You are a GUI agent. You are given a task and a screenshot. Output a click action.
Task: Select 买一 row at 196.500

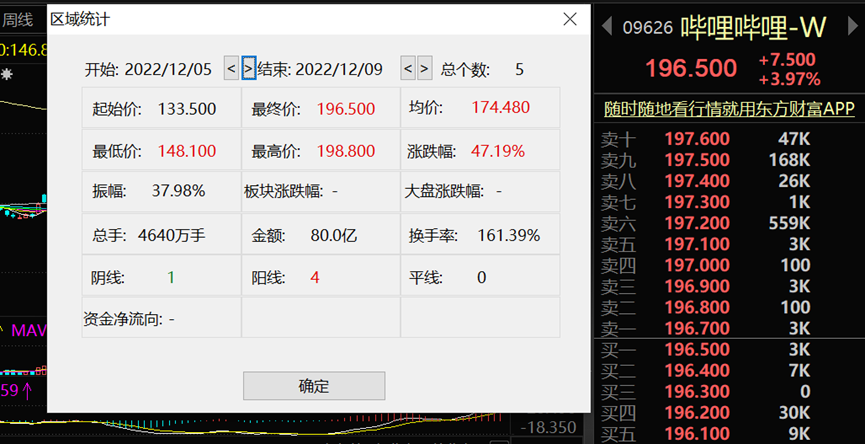729,350
